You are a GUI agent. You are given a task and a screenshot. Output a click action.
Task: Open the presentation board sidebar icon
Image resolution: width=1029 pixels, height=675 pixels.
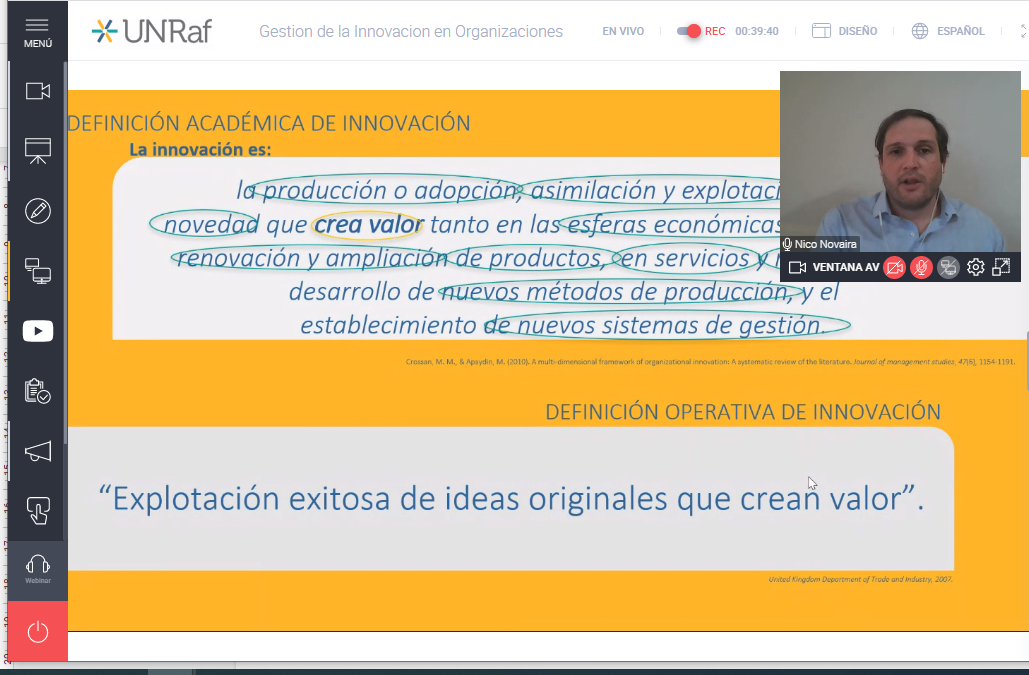[37, 151]
